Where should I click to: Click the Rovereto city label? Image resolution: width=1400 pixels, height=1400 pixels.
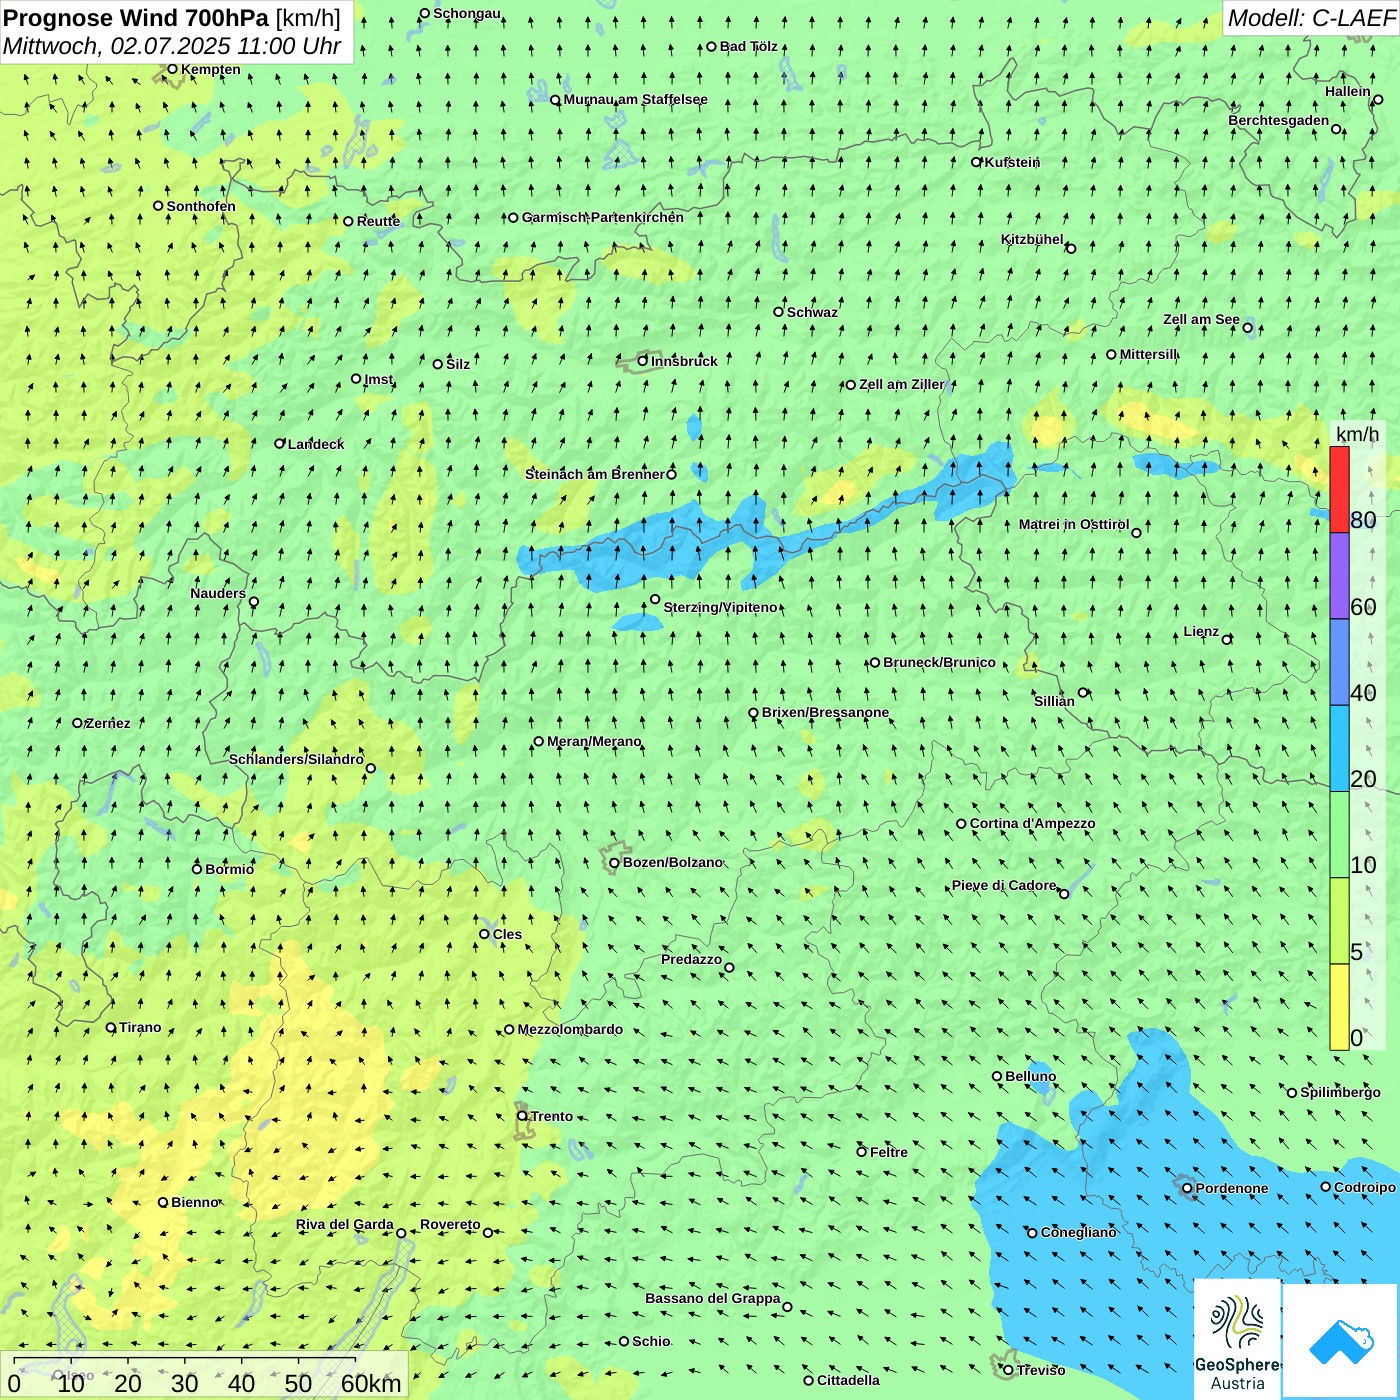450,1224
